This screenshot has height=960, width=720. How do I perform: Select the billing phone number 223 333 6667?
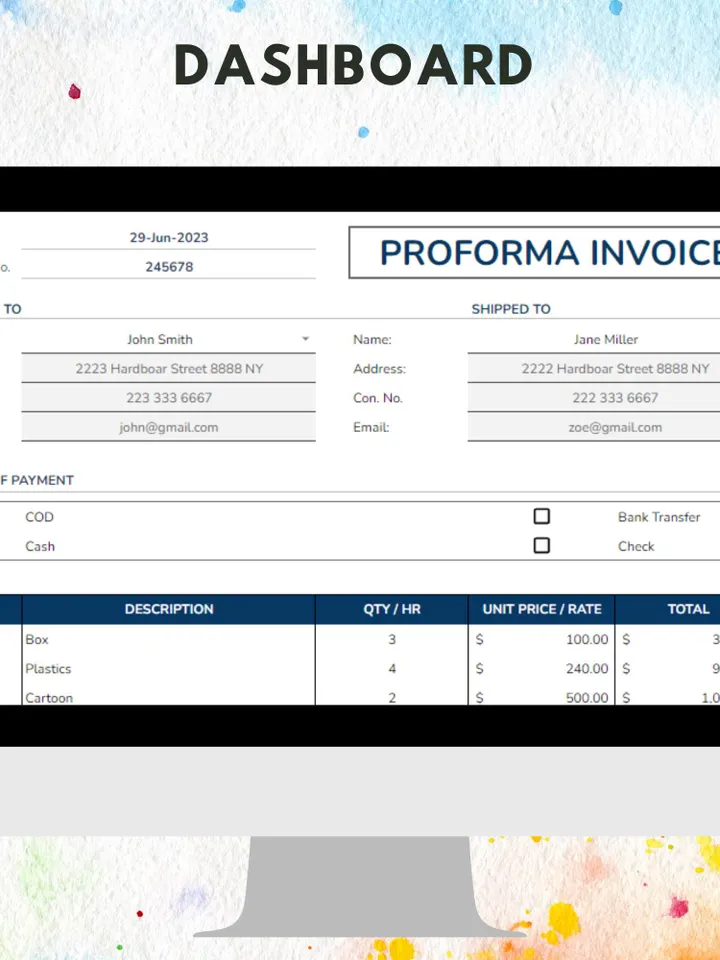click(x=169, y=398)
